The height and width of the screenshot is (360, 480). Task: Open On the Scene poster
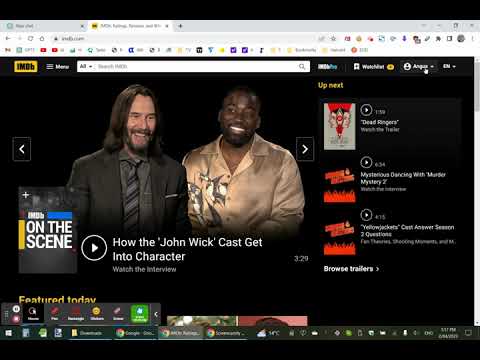pos(48,230)
